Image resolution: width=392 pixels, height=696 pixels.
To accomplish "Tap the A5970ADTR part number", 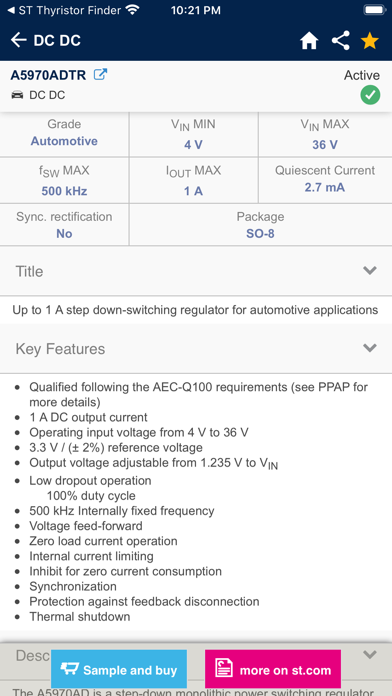I will [48, 75].
